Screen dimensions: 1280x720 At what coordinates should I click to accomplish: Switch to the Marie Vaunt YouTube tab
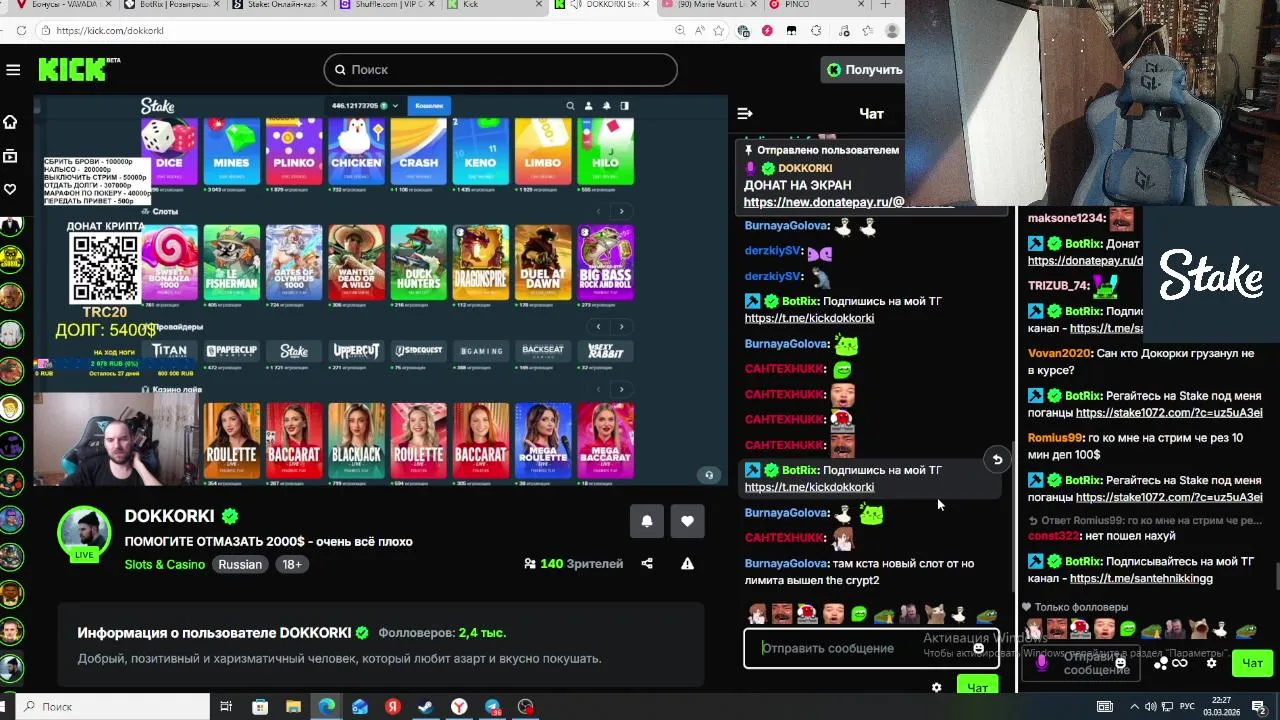click(712, 5)
